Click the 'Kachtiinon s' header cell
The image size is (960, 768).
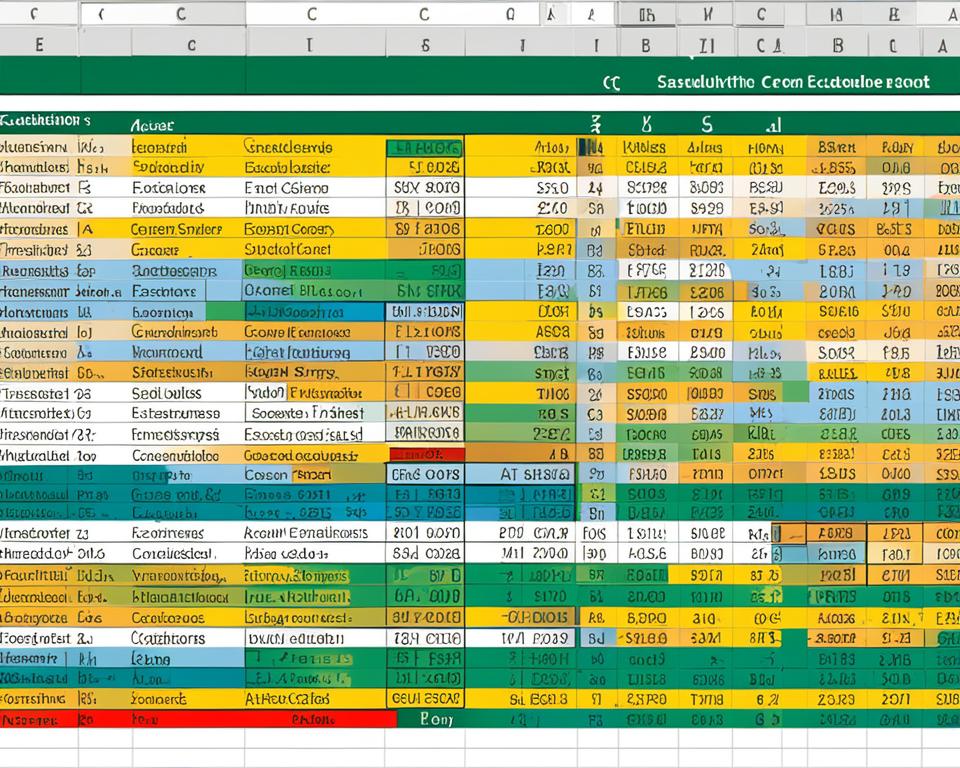coord(45,119)
